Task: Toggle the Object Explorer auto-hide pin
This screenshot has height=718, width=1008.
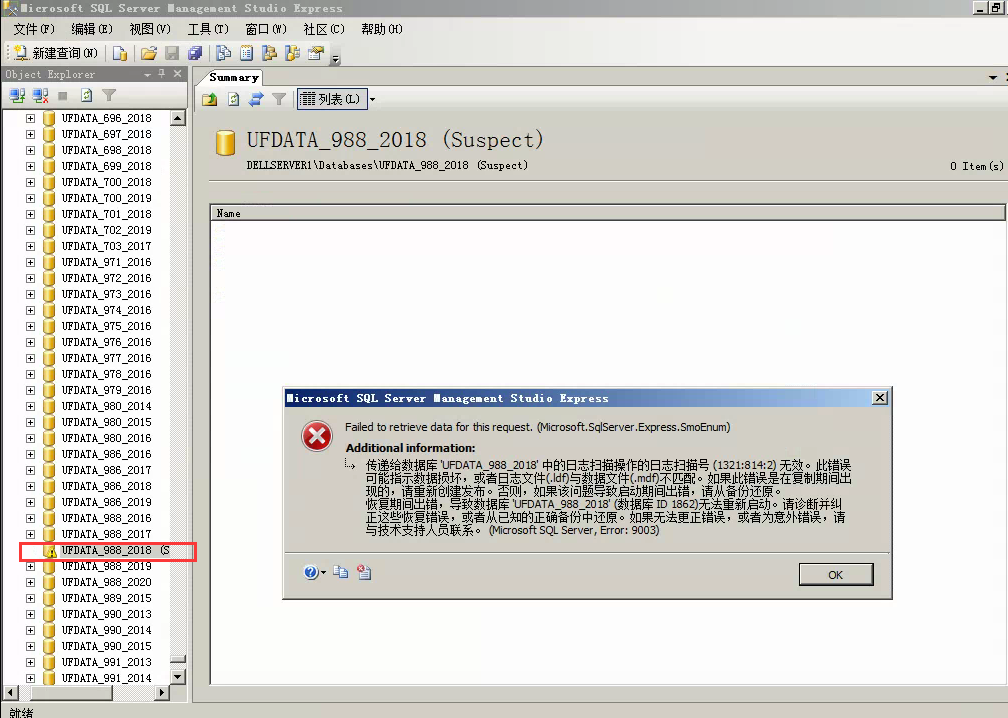Action: coord(162,74)
